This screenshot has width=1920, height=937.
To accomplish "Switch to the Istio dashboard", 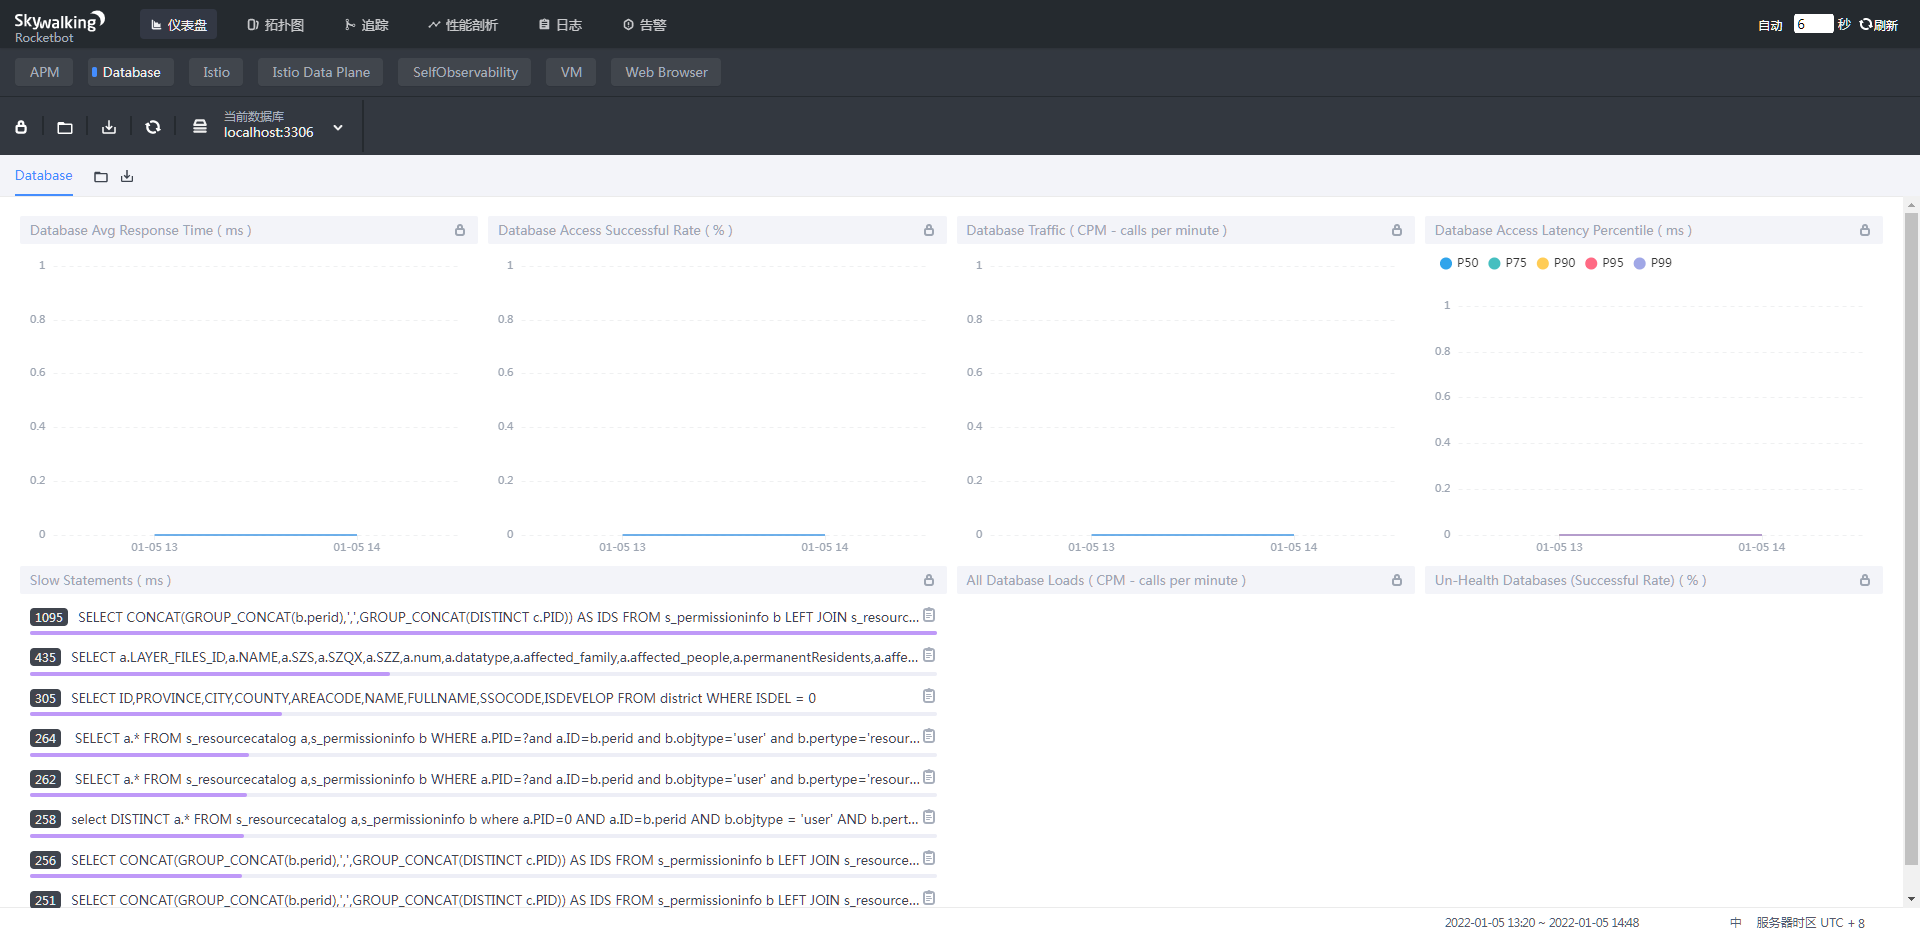I will tap(216, 72).
